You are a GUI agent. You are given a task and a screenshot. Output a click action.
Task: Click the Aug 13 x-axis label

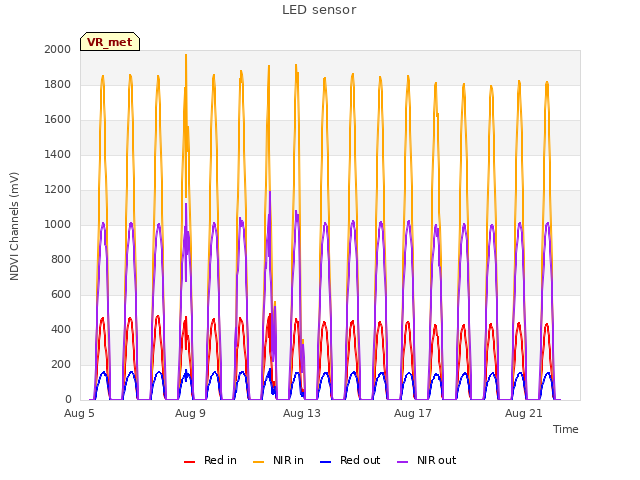(x=302, y=413)
